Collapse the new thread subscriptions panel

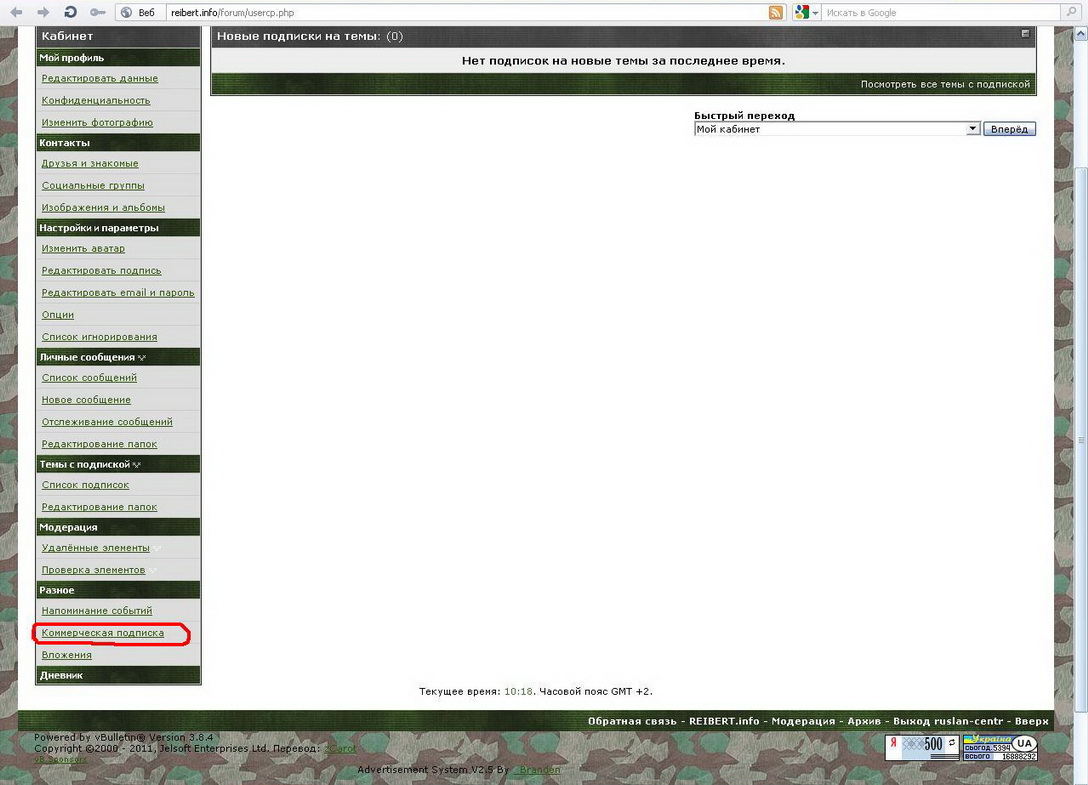1025,34
